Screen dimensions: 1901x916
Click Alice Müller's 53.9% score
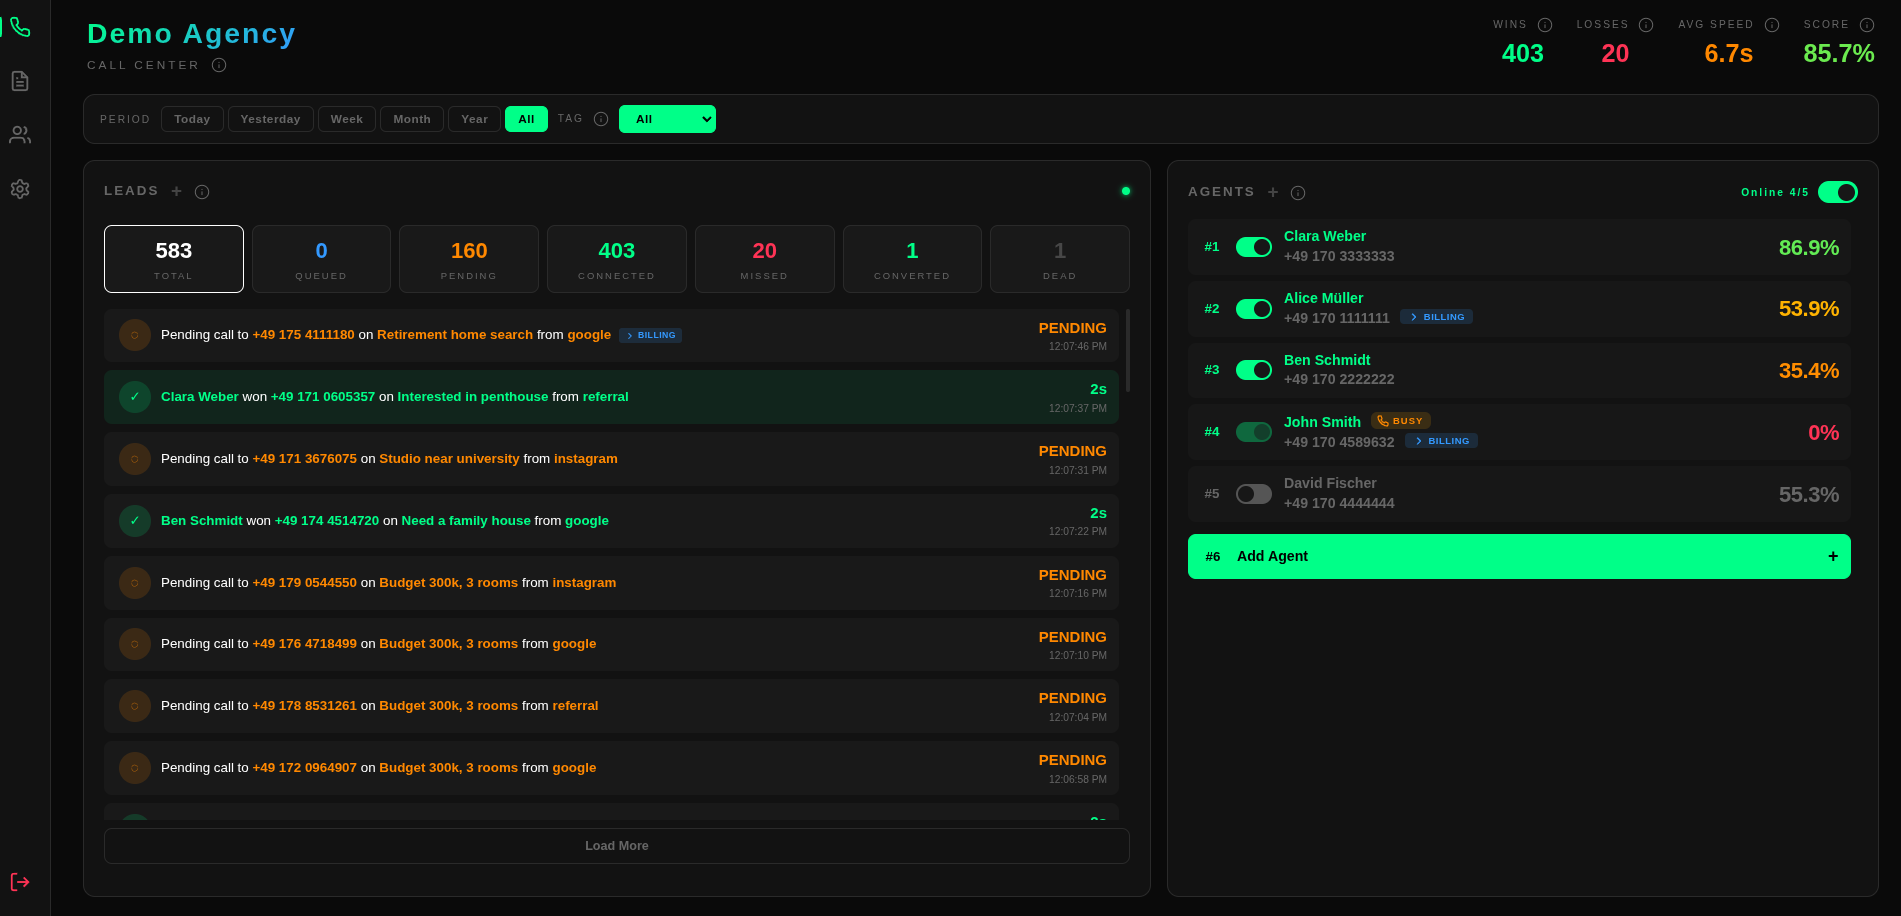pyautogui.click(x=1808, y=309)
